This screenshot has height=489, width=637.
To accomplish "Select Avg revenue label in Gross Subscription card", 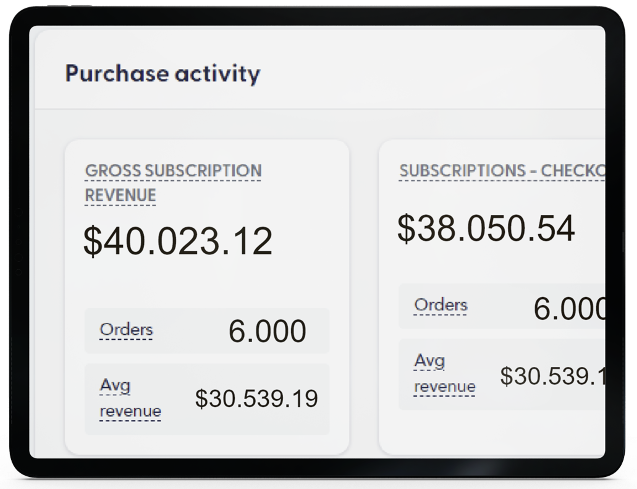I will click(x=130, y=397).
